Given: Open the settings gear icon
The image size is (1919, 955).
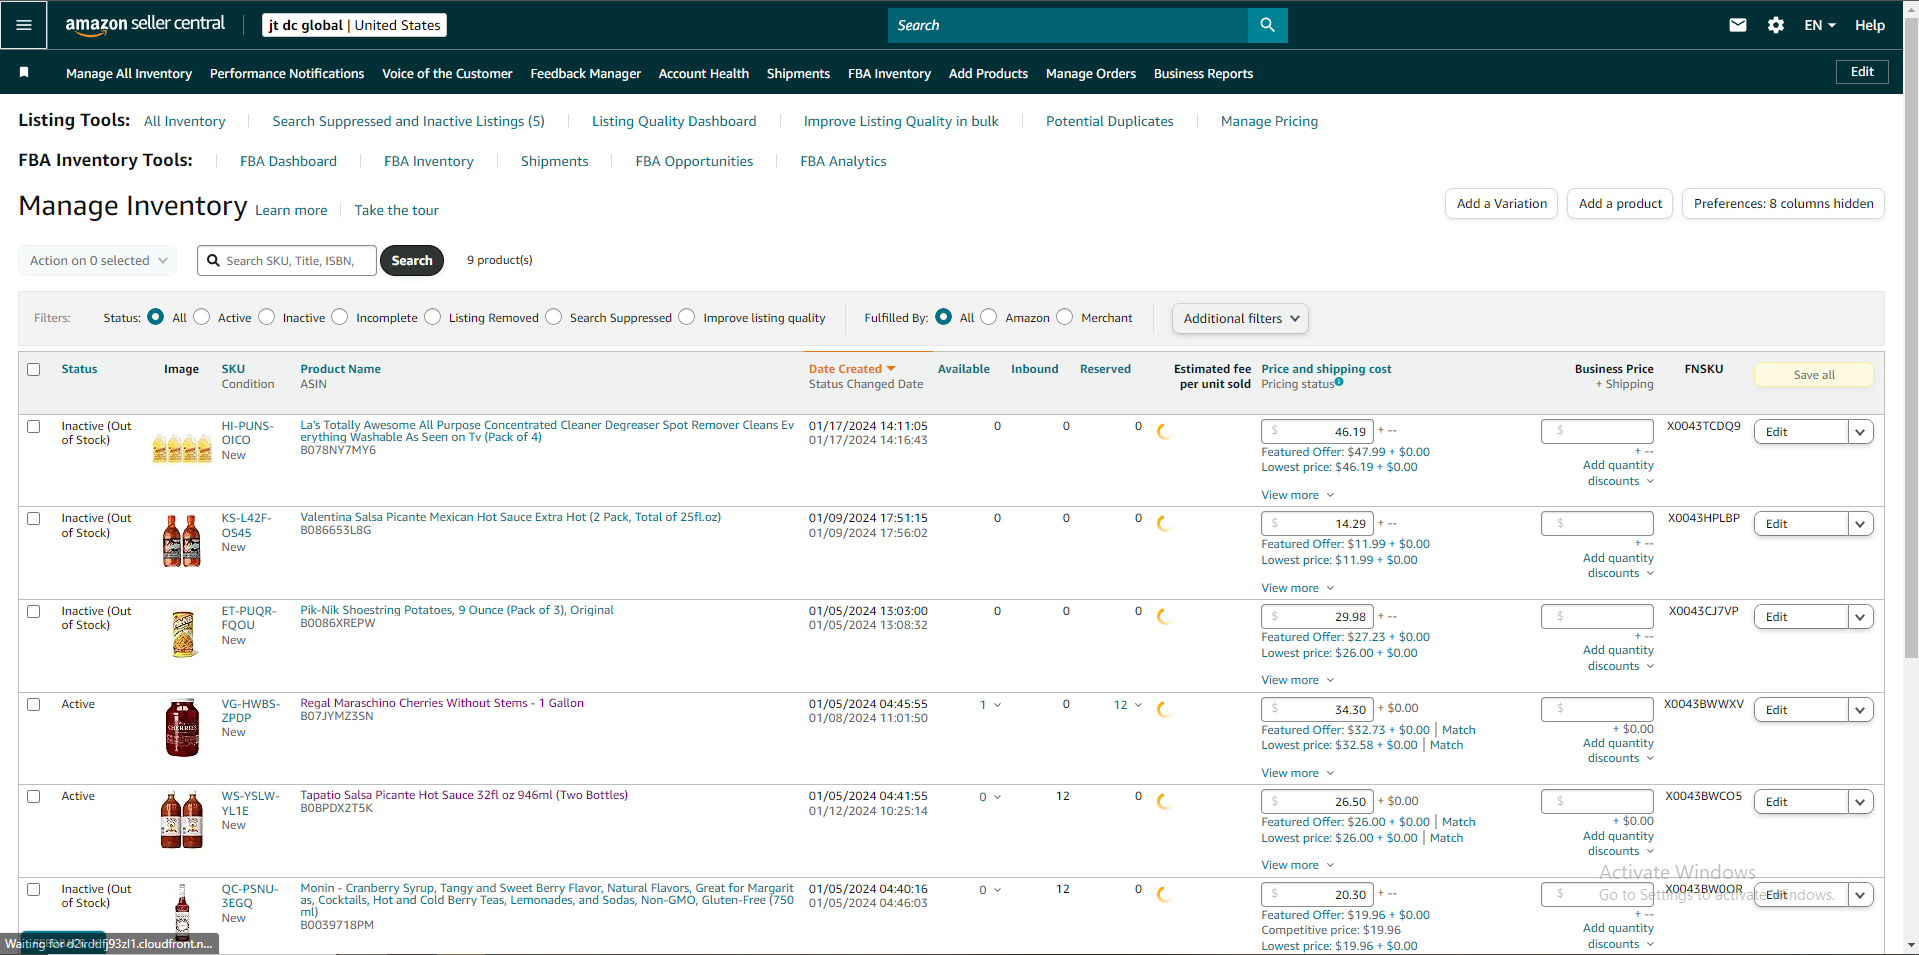Looking at the screenshot, I should click(1776, 25).
